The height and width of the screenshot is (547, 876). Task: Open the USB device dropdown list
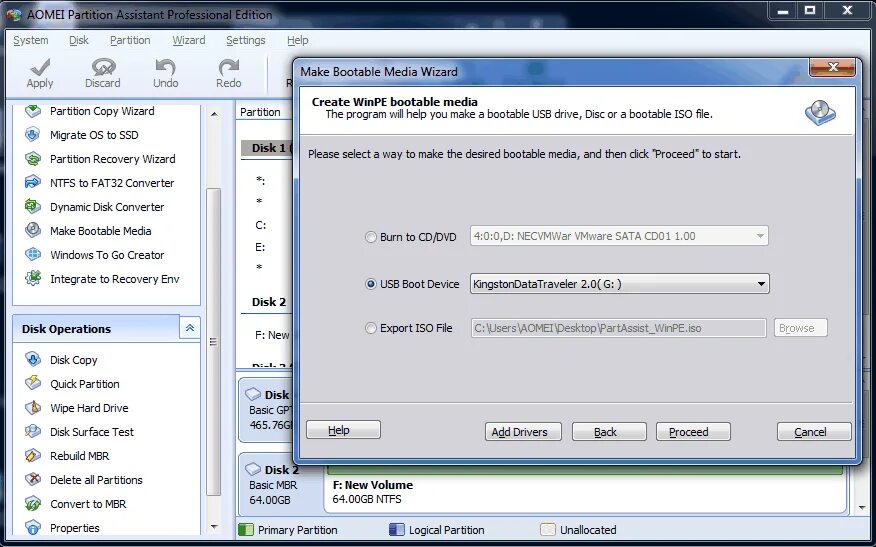761,284
